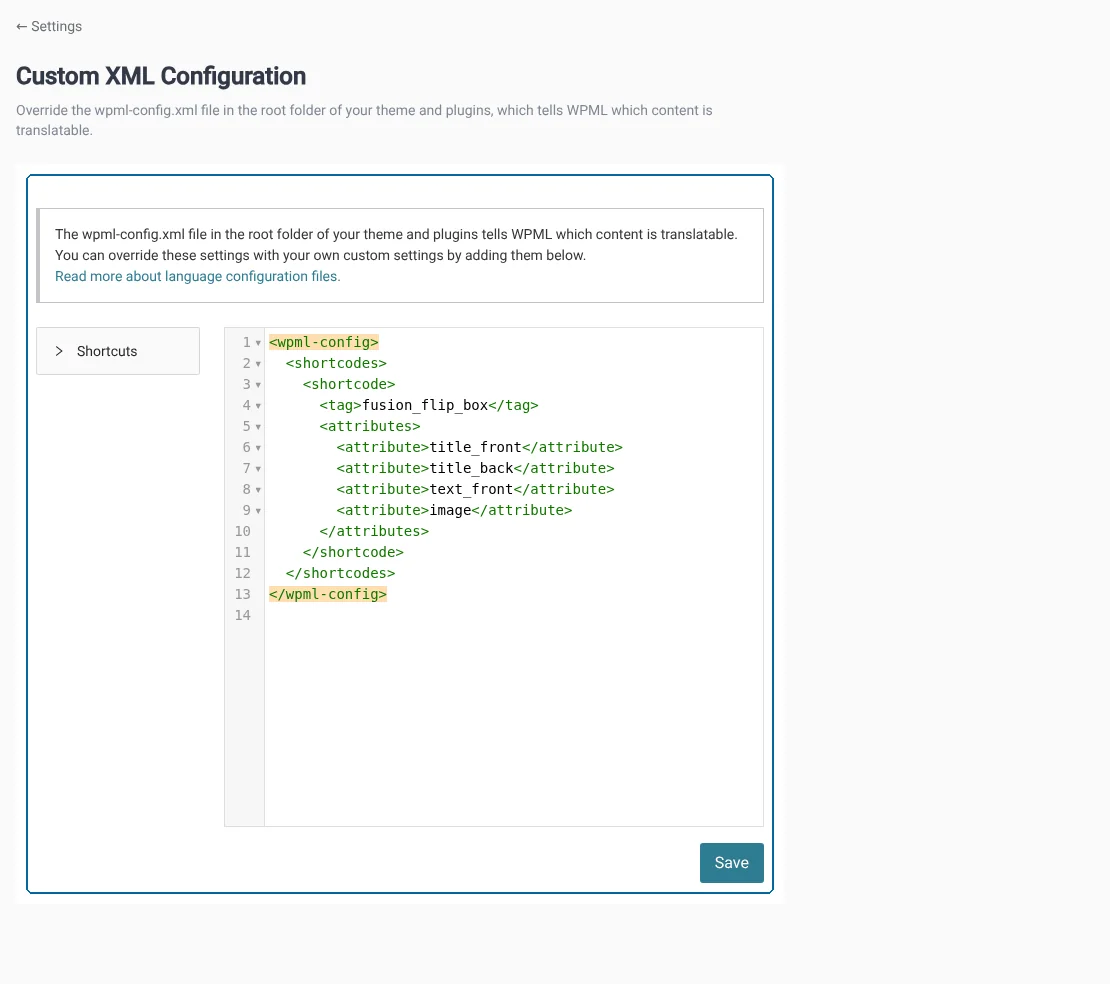Viewport: 1110px width, 984px height.
Task: Collapse the fold arrow on line 5
Action: (258, 427)
